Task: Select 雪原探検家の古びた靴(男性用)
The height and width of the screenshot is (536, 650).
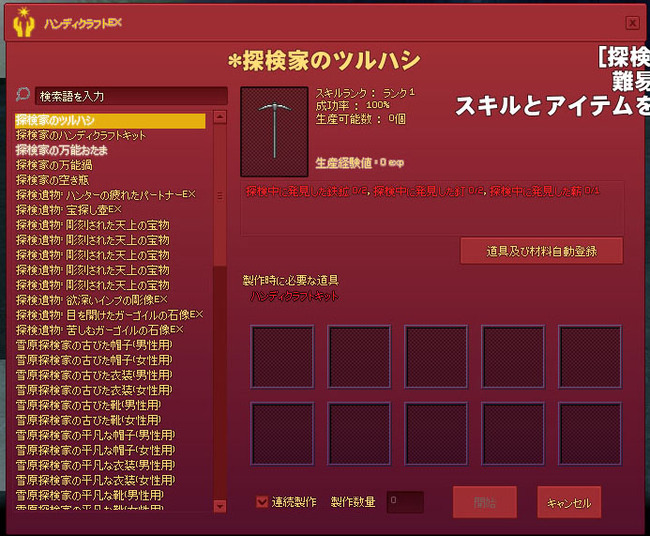Action: click(x=88, y=405)
